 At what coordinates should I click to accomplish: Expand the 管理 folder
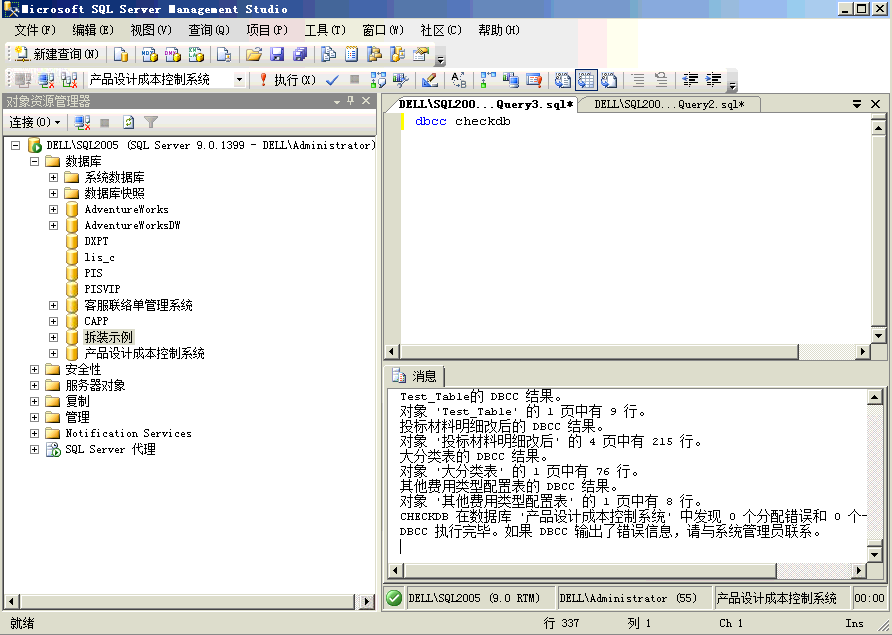tap(35, 418)
